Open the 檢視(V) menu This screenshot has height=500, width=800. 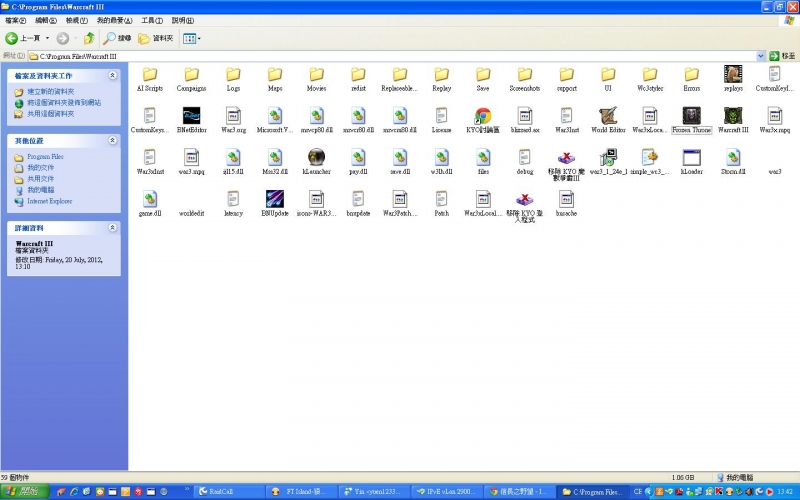coord(76,20)
